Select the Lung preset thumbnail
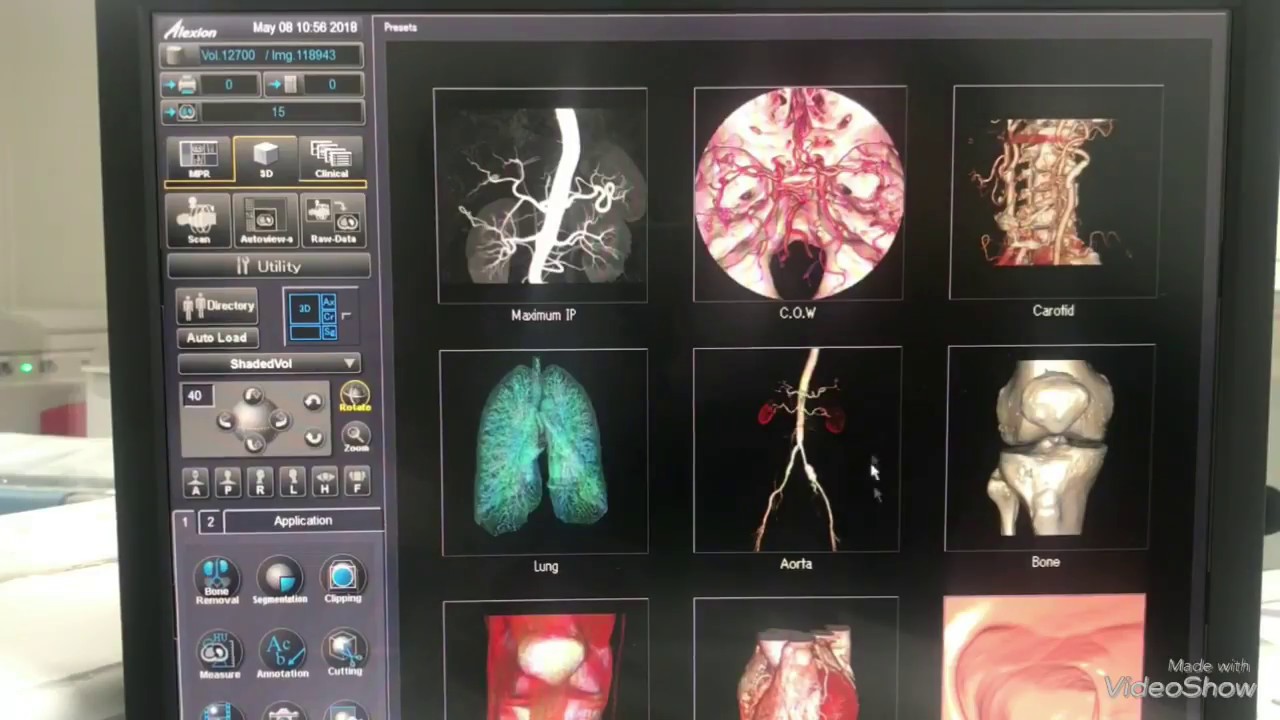Screen dimensions: 1280x720 pos(544,451)
